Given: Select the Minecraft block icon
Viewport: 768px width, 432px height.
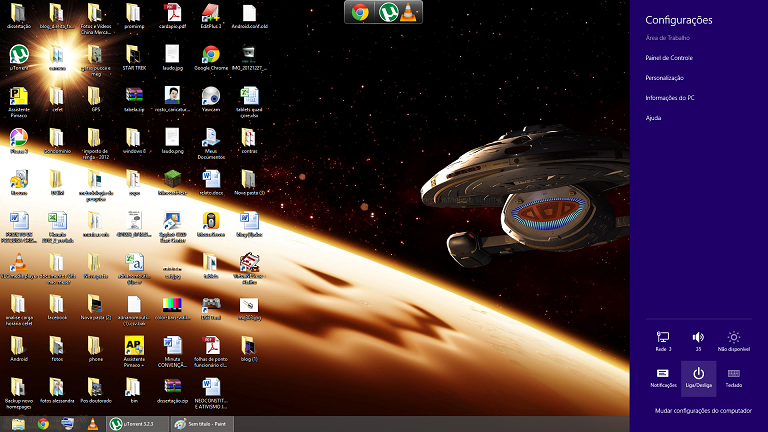Looking at the screenshot, I should pyautogui.click(x=172, y=183).
